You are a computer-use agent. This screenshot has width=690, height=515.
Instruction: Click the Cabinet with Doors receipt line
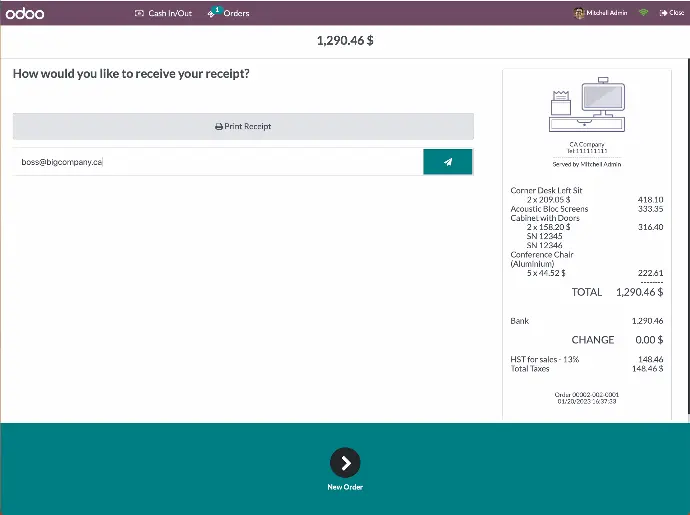click(543, 218)
